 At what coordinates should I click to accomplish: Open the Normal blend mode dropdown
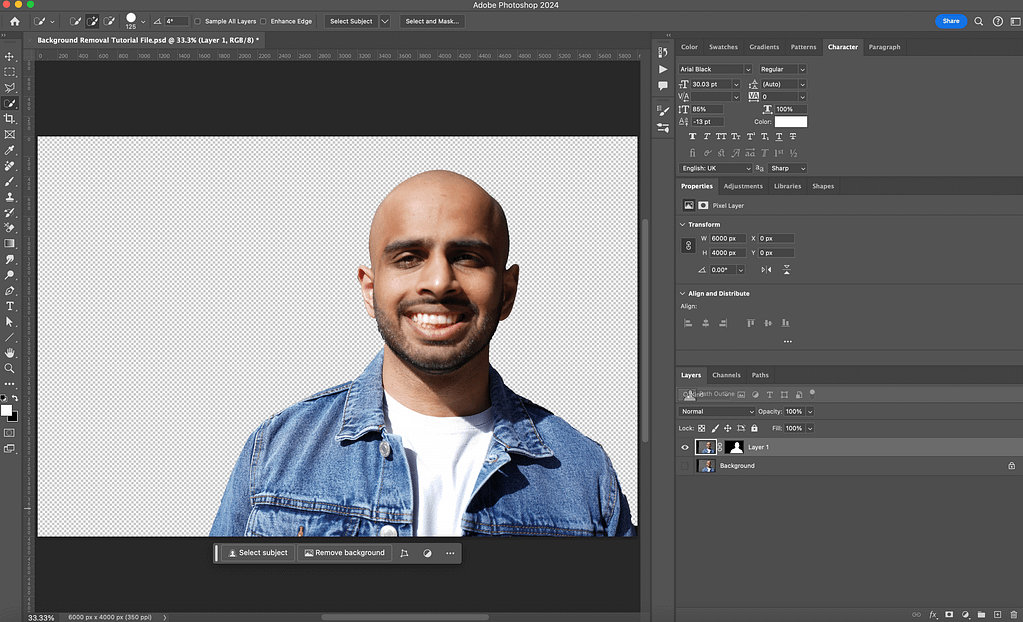pyautogui.click(x=717, y=411)
